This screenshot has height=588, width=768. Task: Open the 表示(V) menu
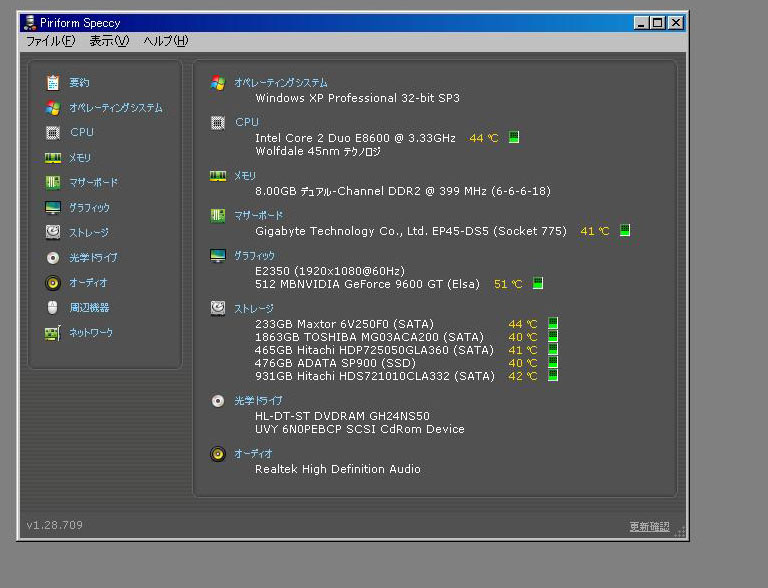click(x=109, y=41)
